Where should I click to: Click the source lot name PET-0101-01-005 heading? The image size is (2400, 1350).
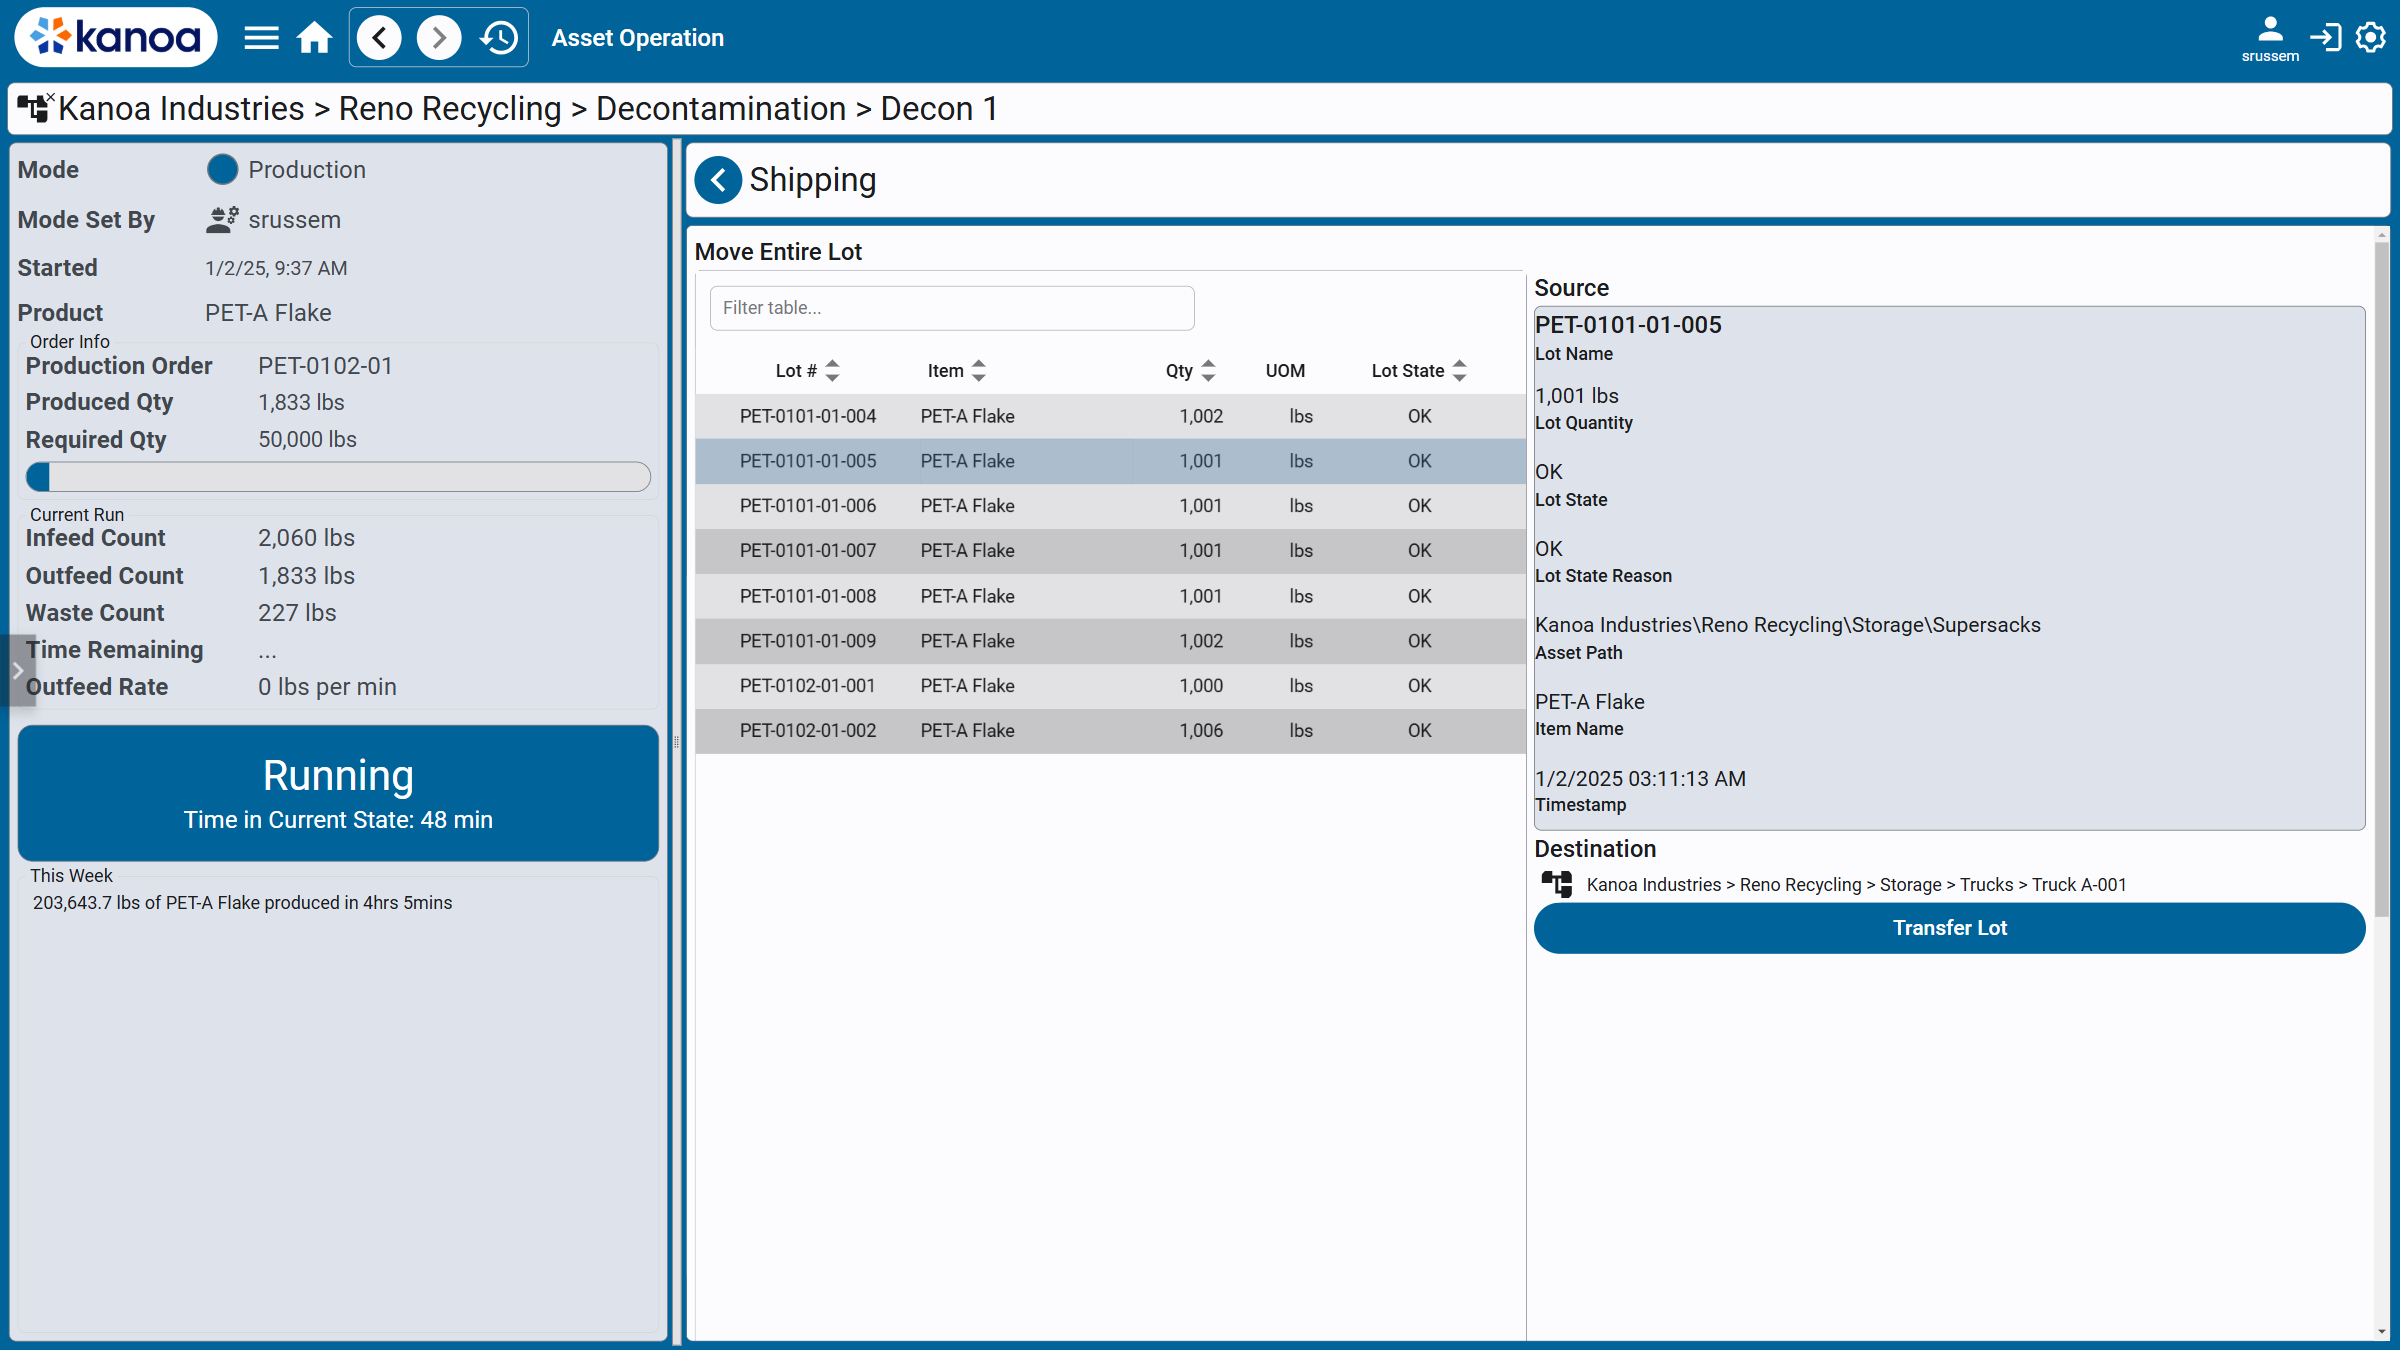pyautogui.click(x=1628, y=325)
